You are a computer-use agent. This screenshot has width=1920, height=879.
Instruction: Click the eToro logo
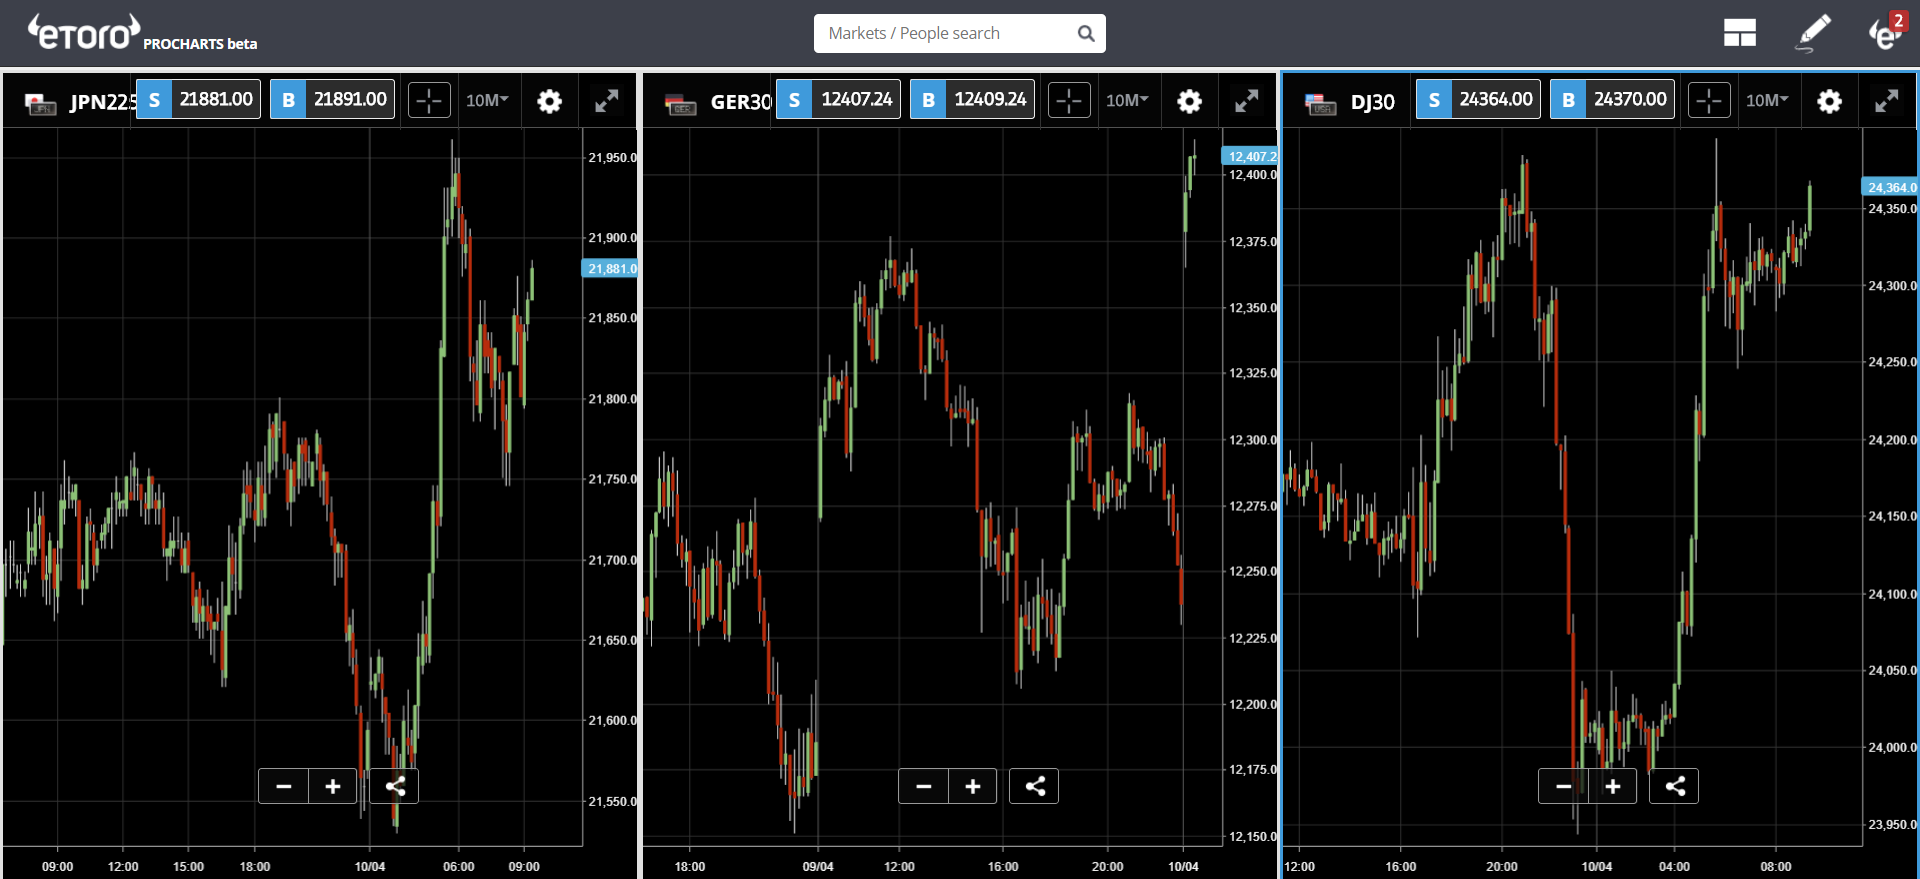tap(84, 32)
